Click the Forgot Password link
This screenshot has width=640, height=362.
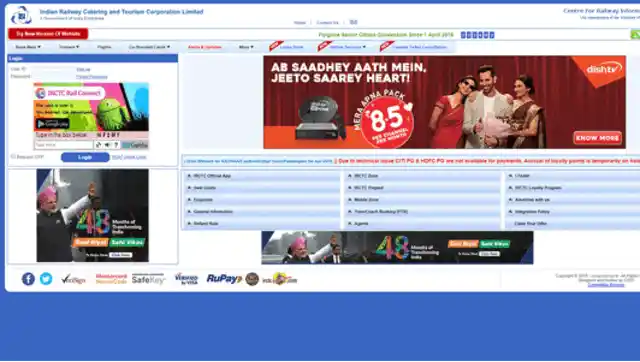click(x=92, y=77)
